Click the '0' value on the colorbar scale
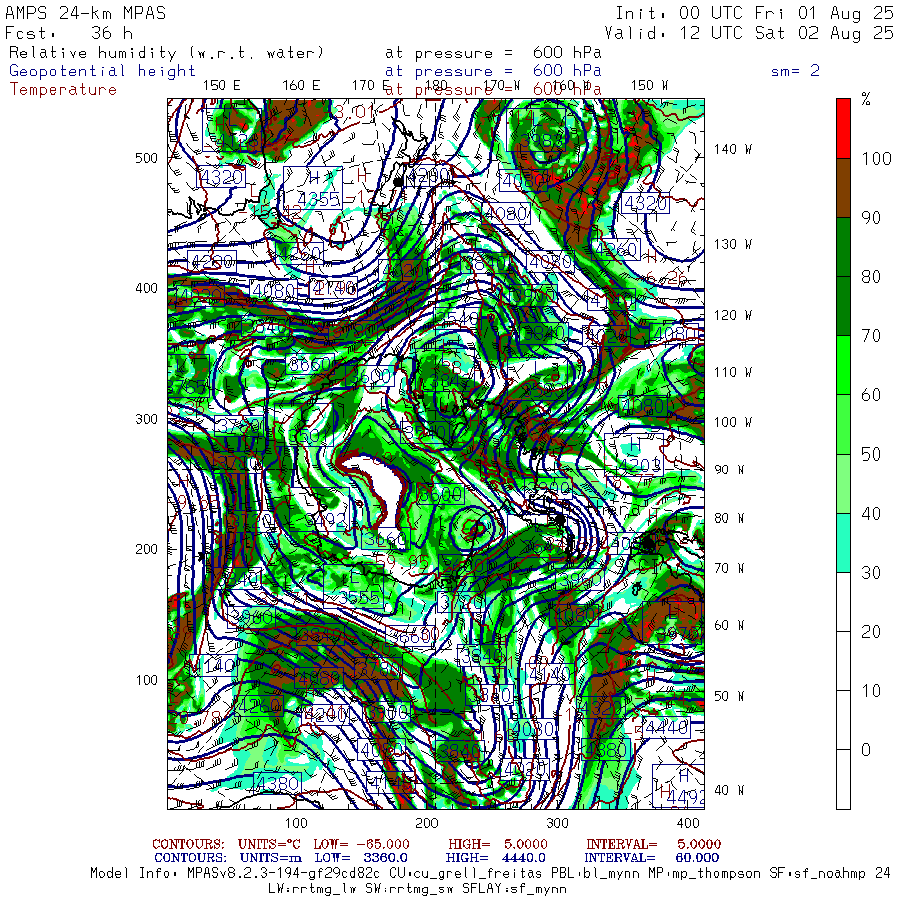900x900 pixels. 867,750
